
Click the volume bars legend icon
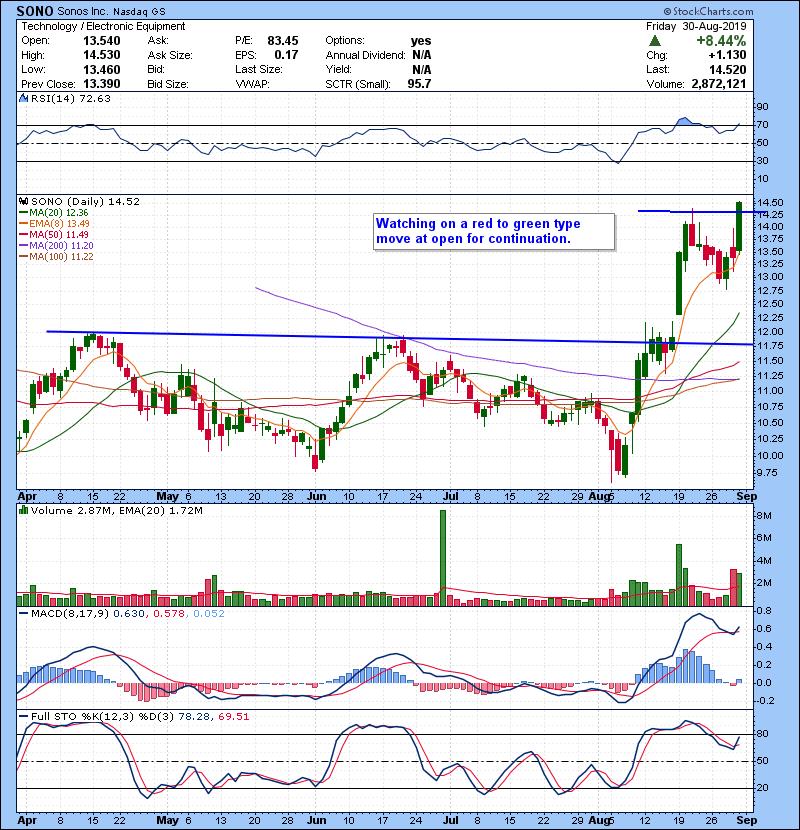tap(23, 510)
